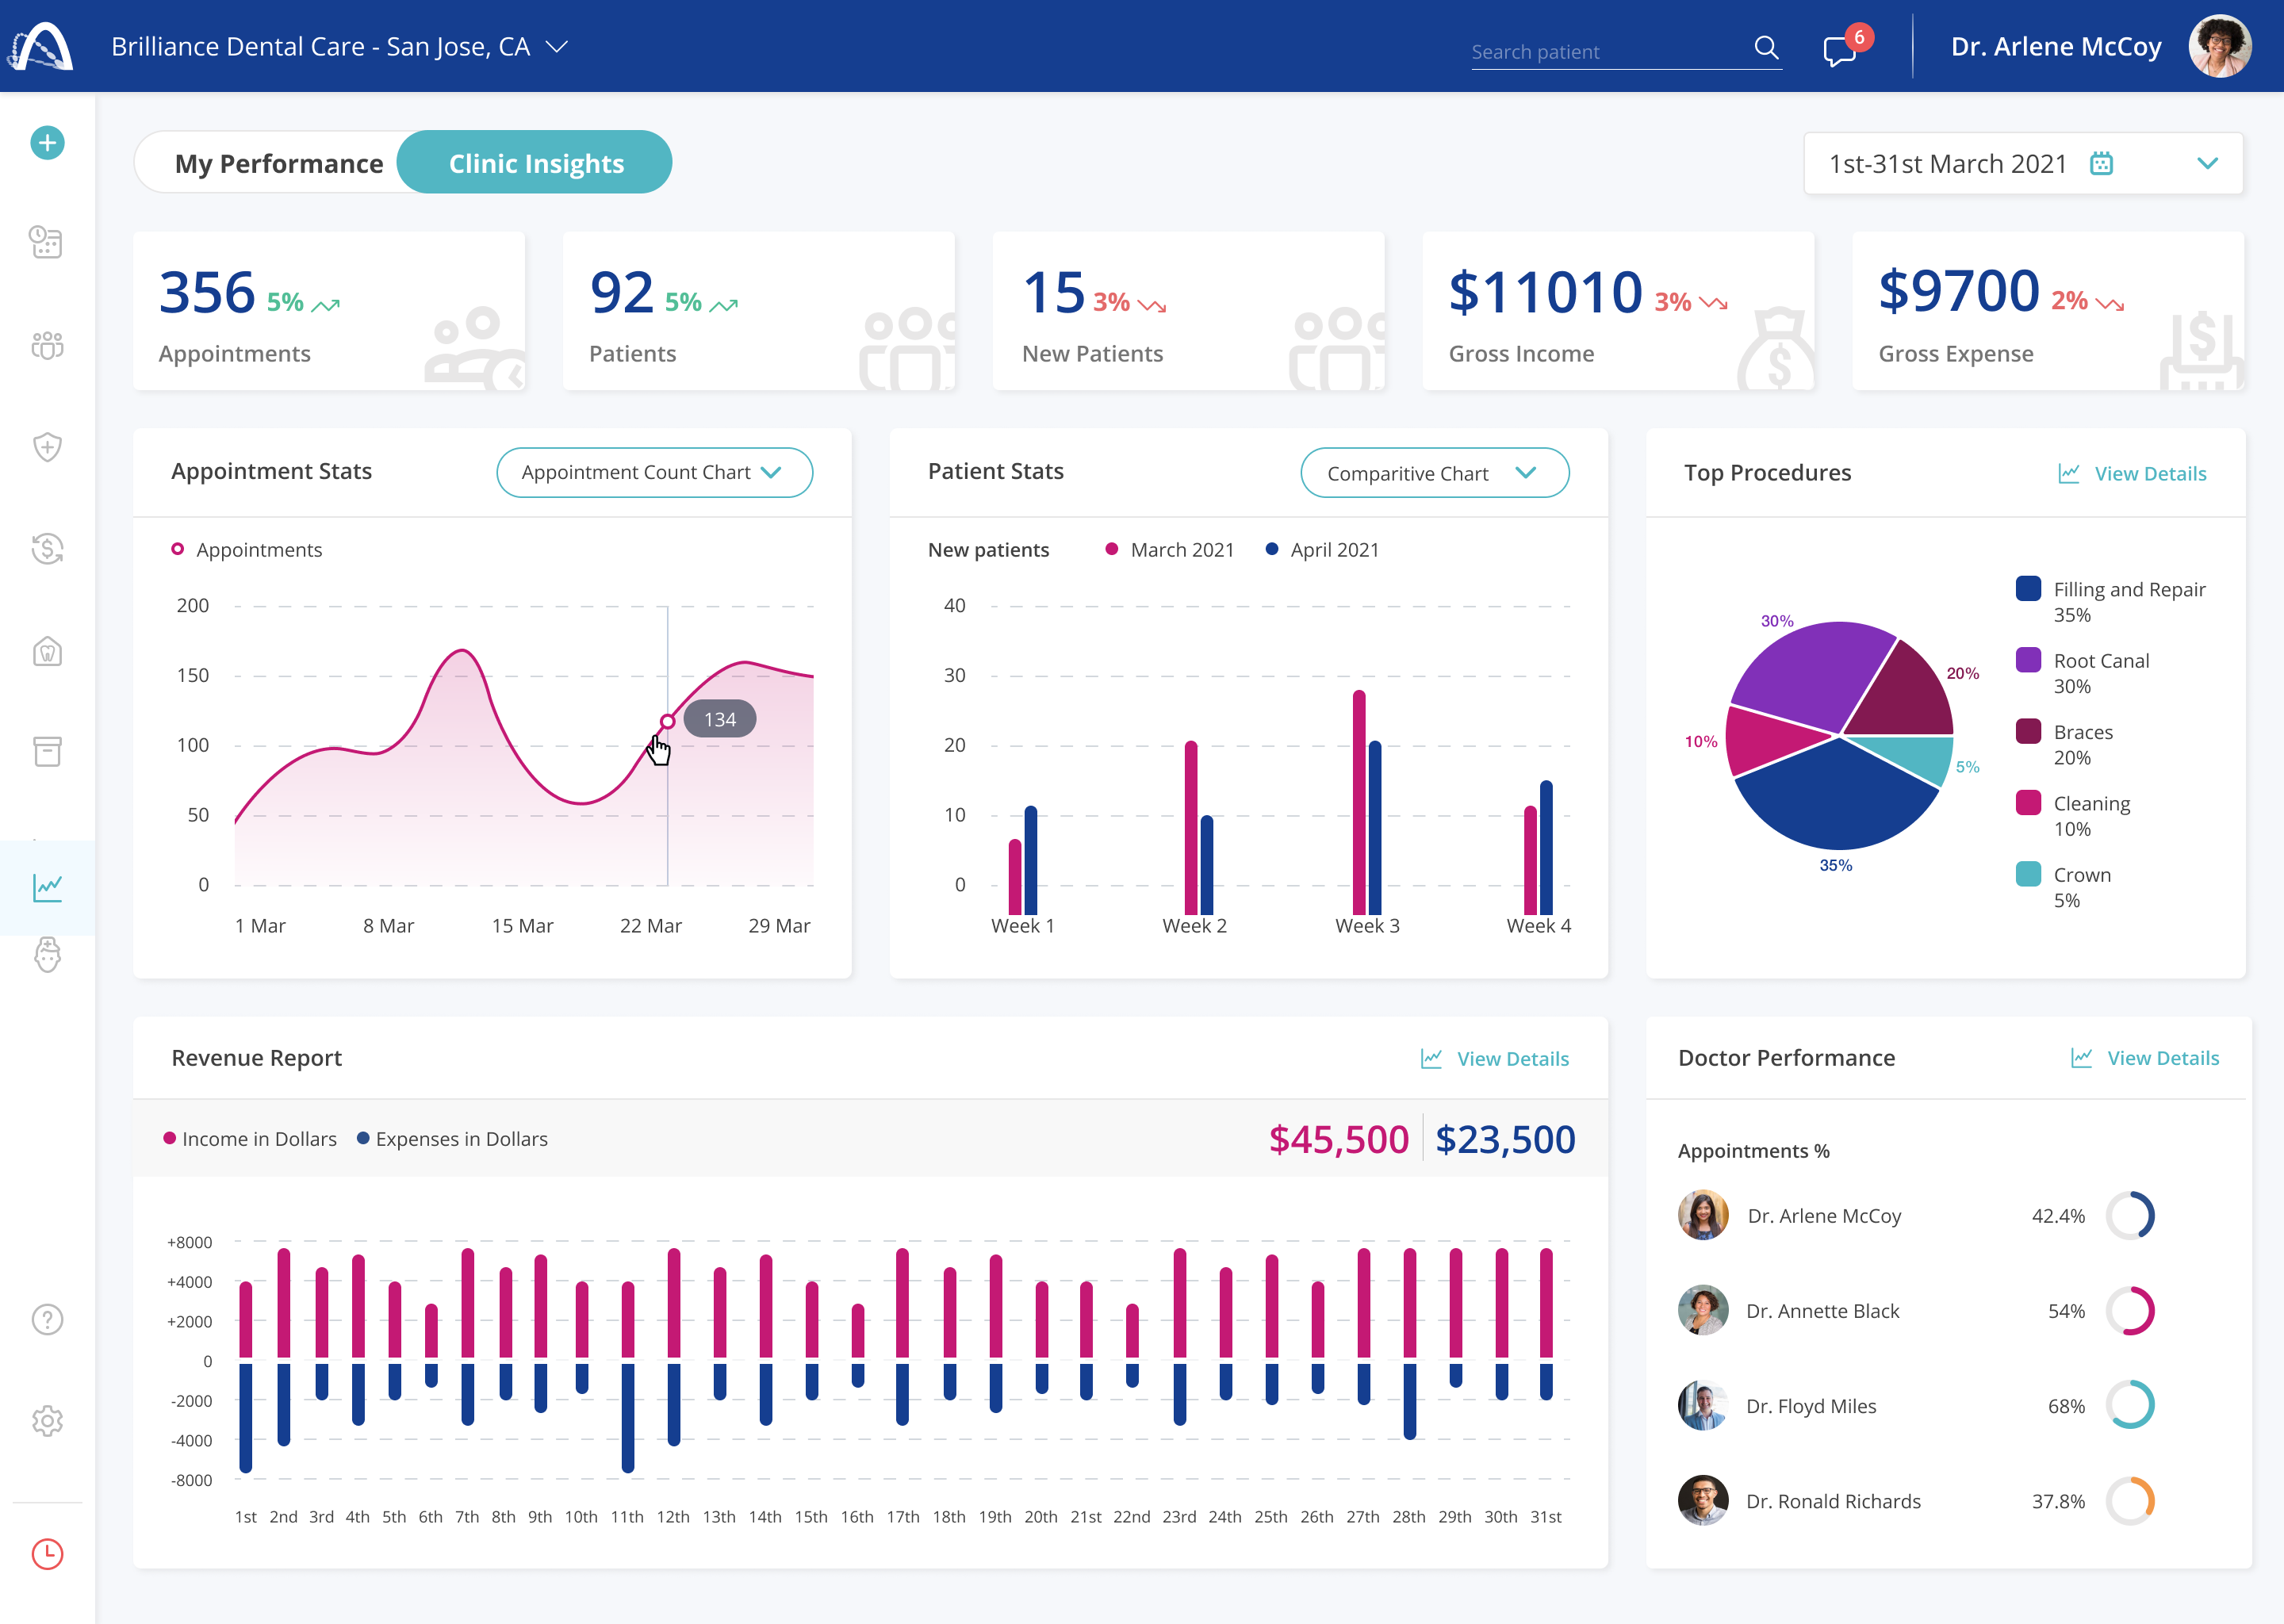Click Dr. Floyd Miles progress ring 68%

point(2130,1405)
